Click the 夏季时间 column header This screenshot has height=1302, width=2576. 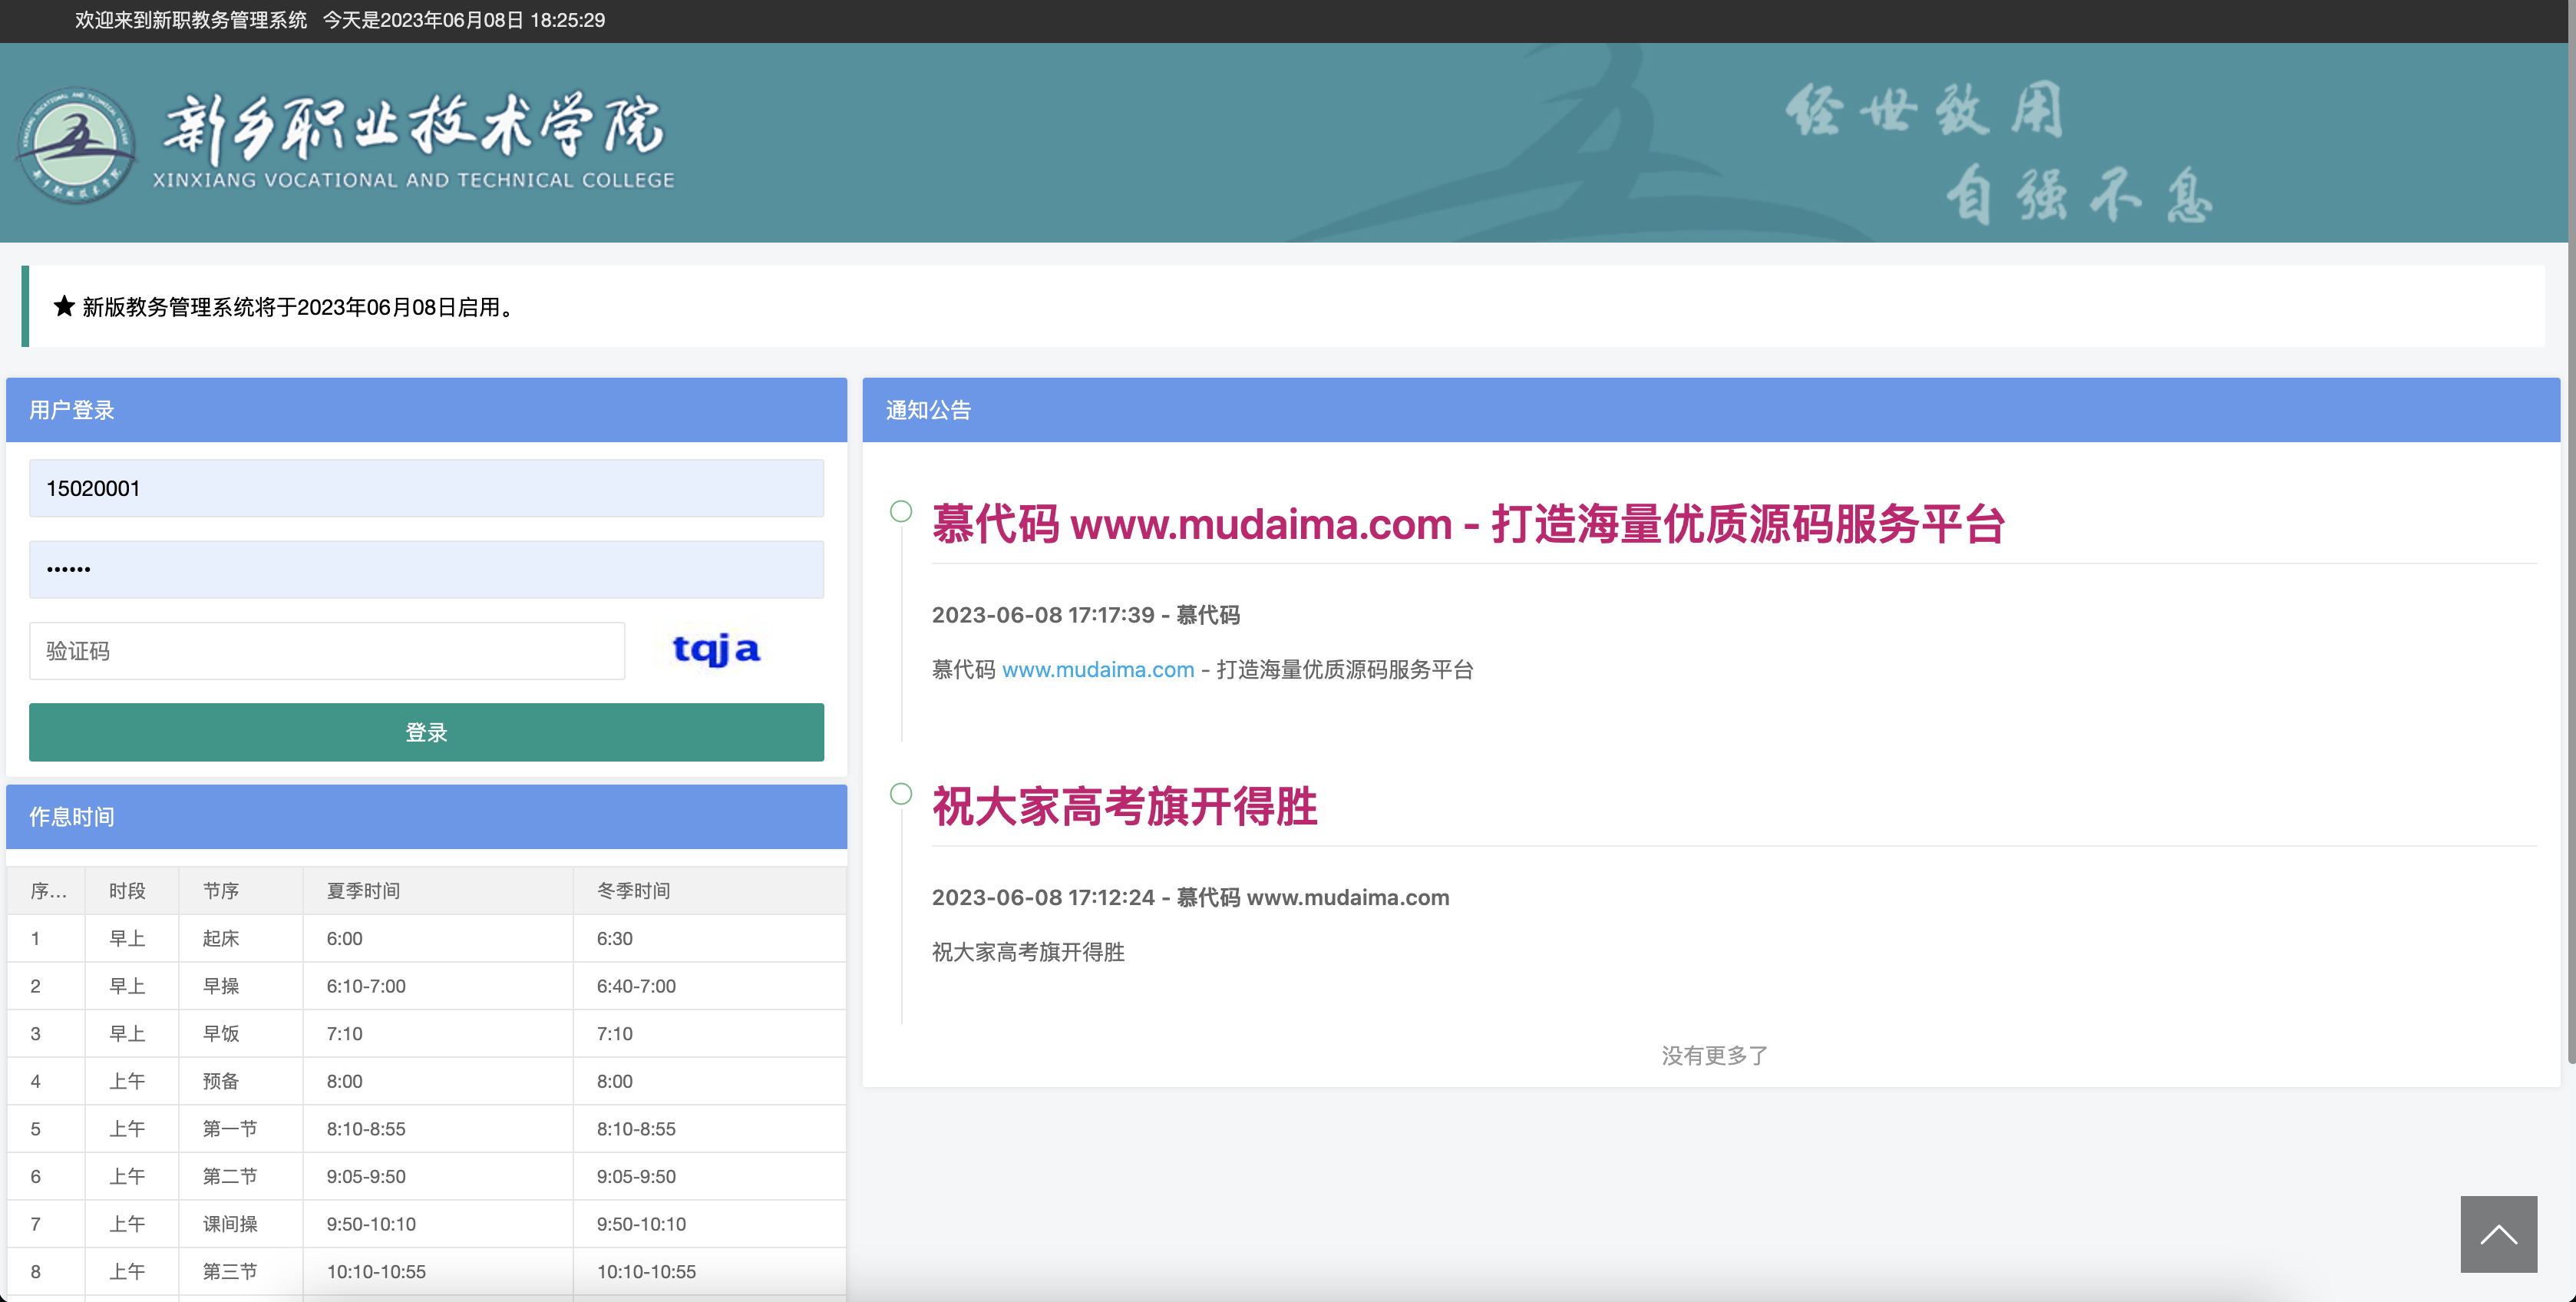(x=437, y=890)
